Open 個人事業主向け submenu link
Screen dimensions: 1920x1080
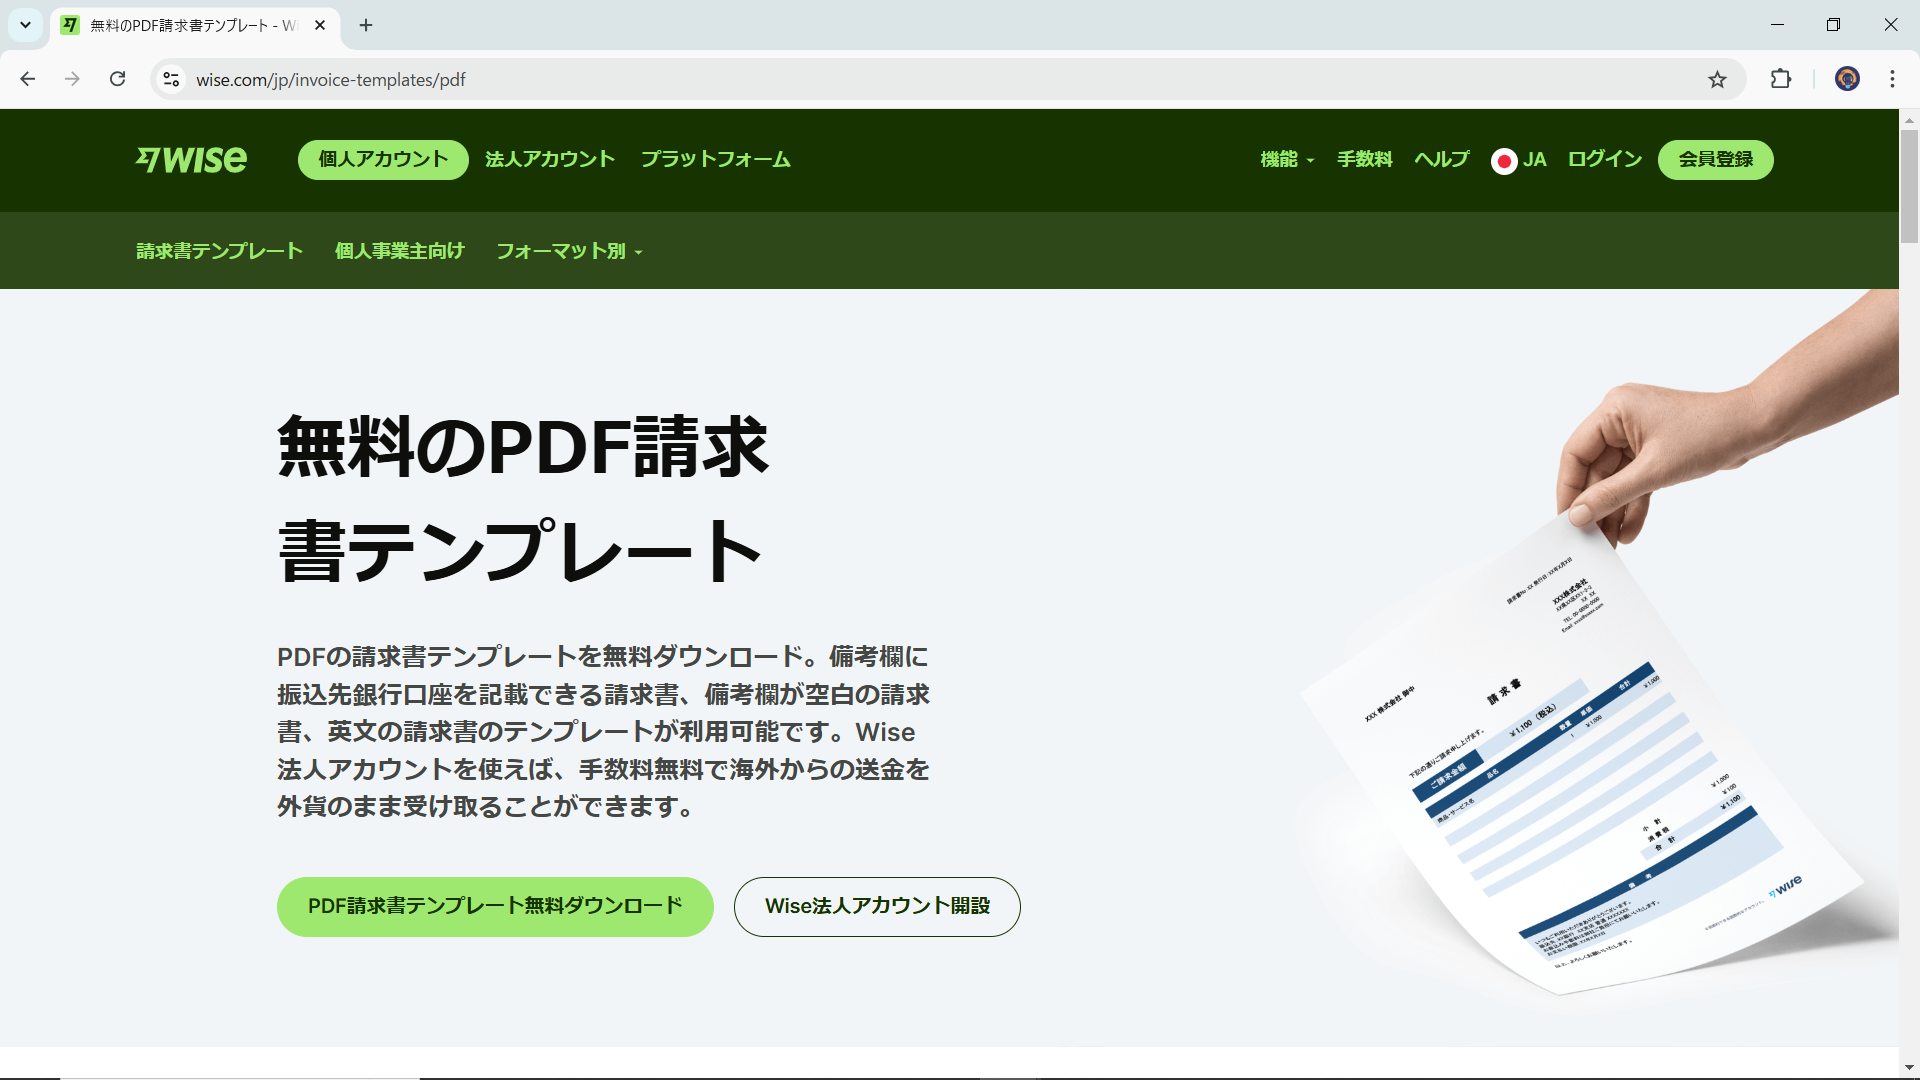point(400,251)
